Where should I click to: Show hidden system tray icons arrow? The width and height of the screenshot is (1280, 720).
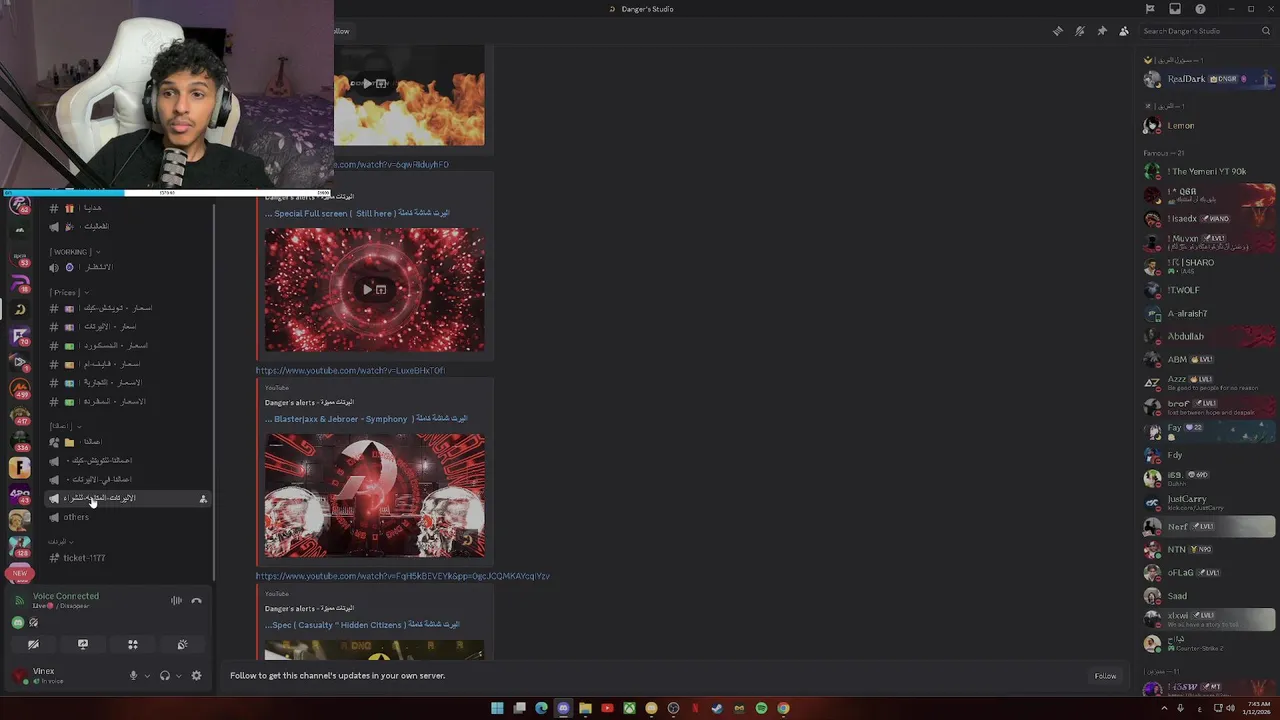click(1165, 708)
